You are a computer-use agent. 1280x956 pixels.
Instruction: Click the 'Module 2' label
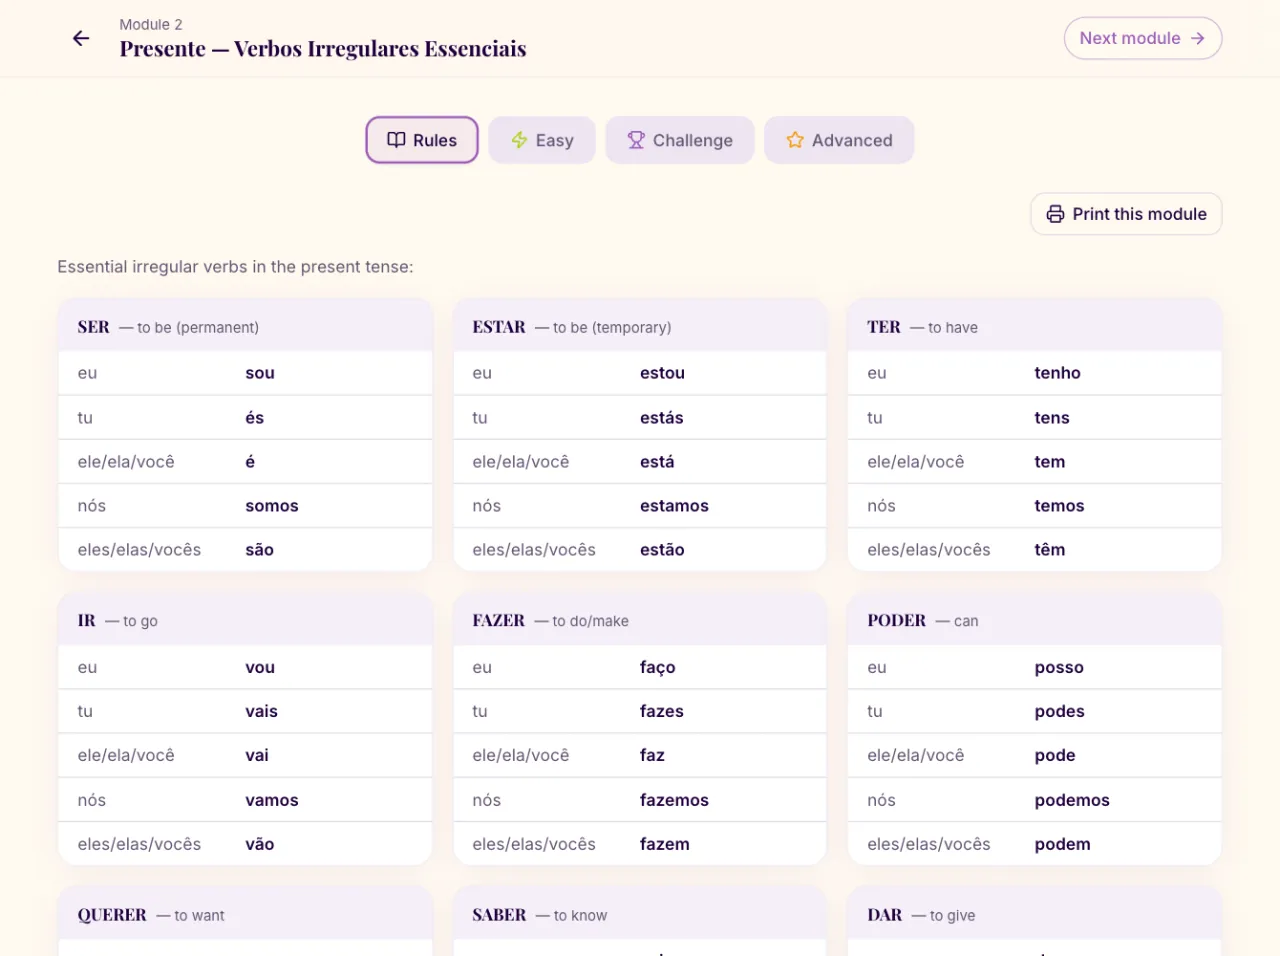tap(151, 24)
